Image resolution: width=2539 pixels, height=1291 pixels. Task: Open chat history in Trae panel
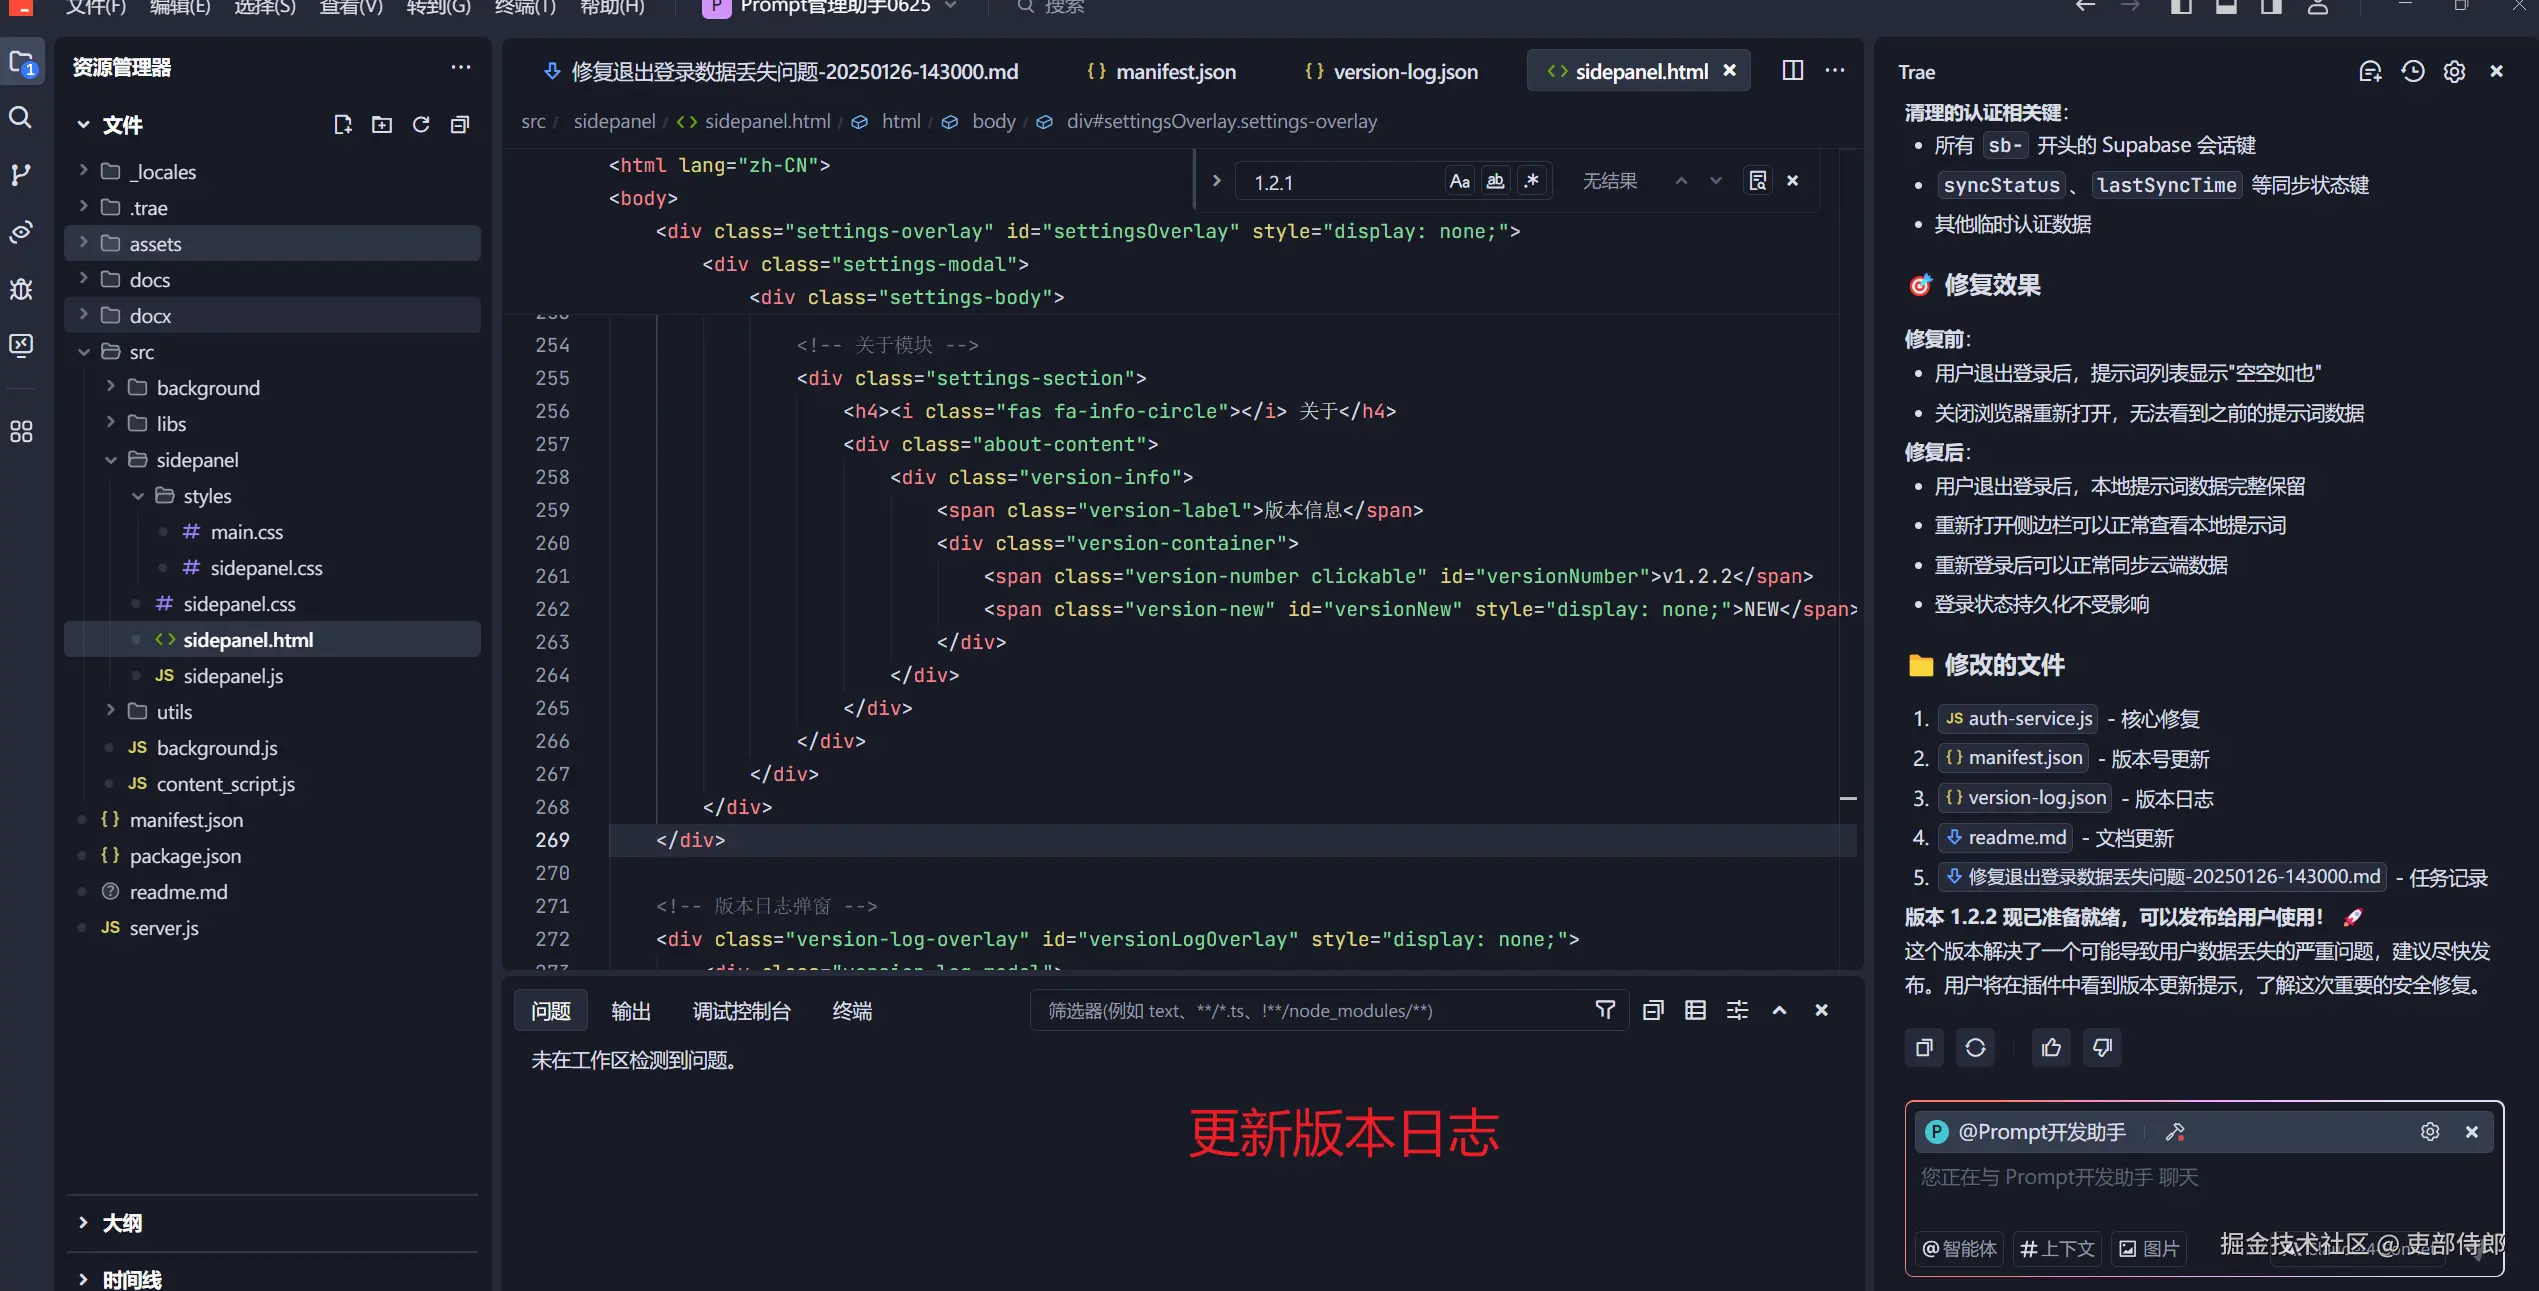pyautogui.click(x=2412, y=72)
